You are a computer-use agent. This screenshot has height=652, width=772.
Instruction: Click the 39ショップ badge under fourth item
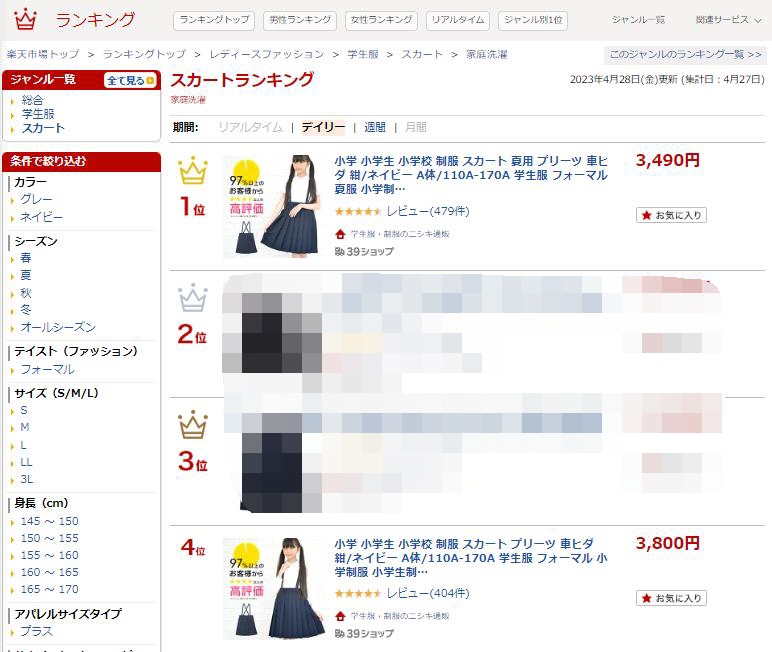click(x=364, y=634)
